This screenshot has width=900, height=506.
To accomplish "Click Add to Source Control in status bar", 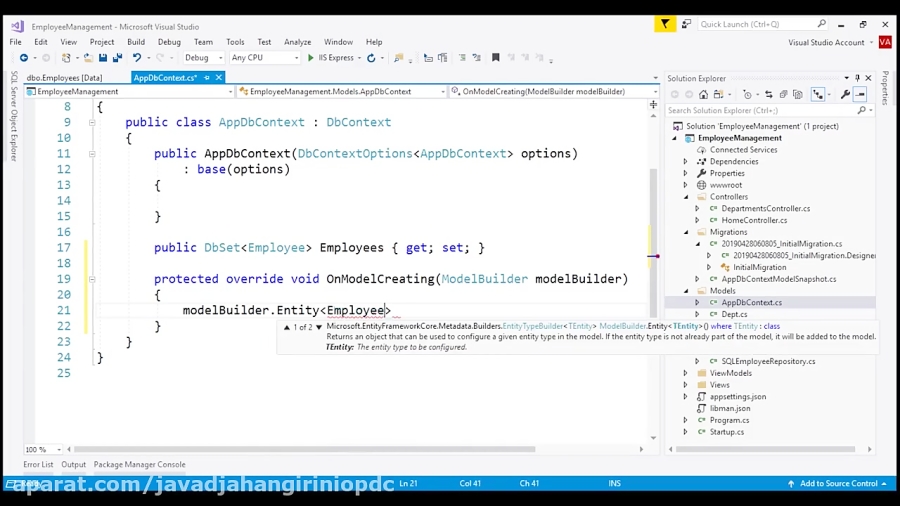I will (839, 484).
